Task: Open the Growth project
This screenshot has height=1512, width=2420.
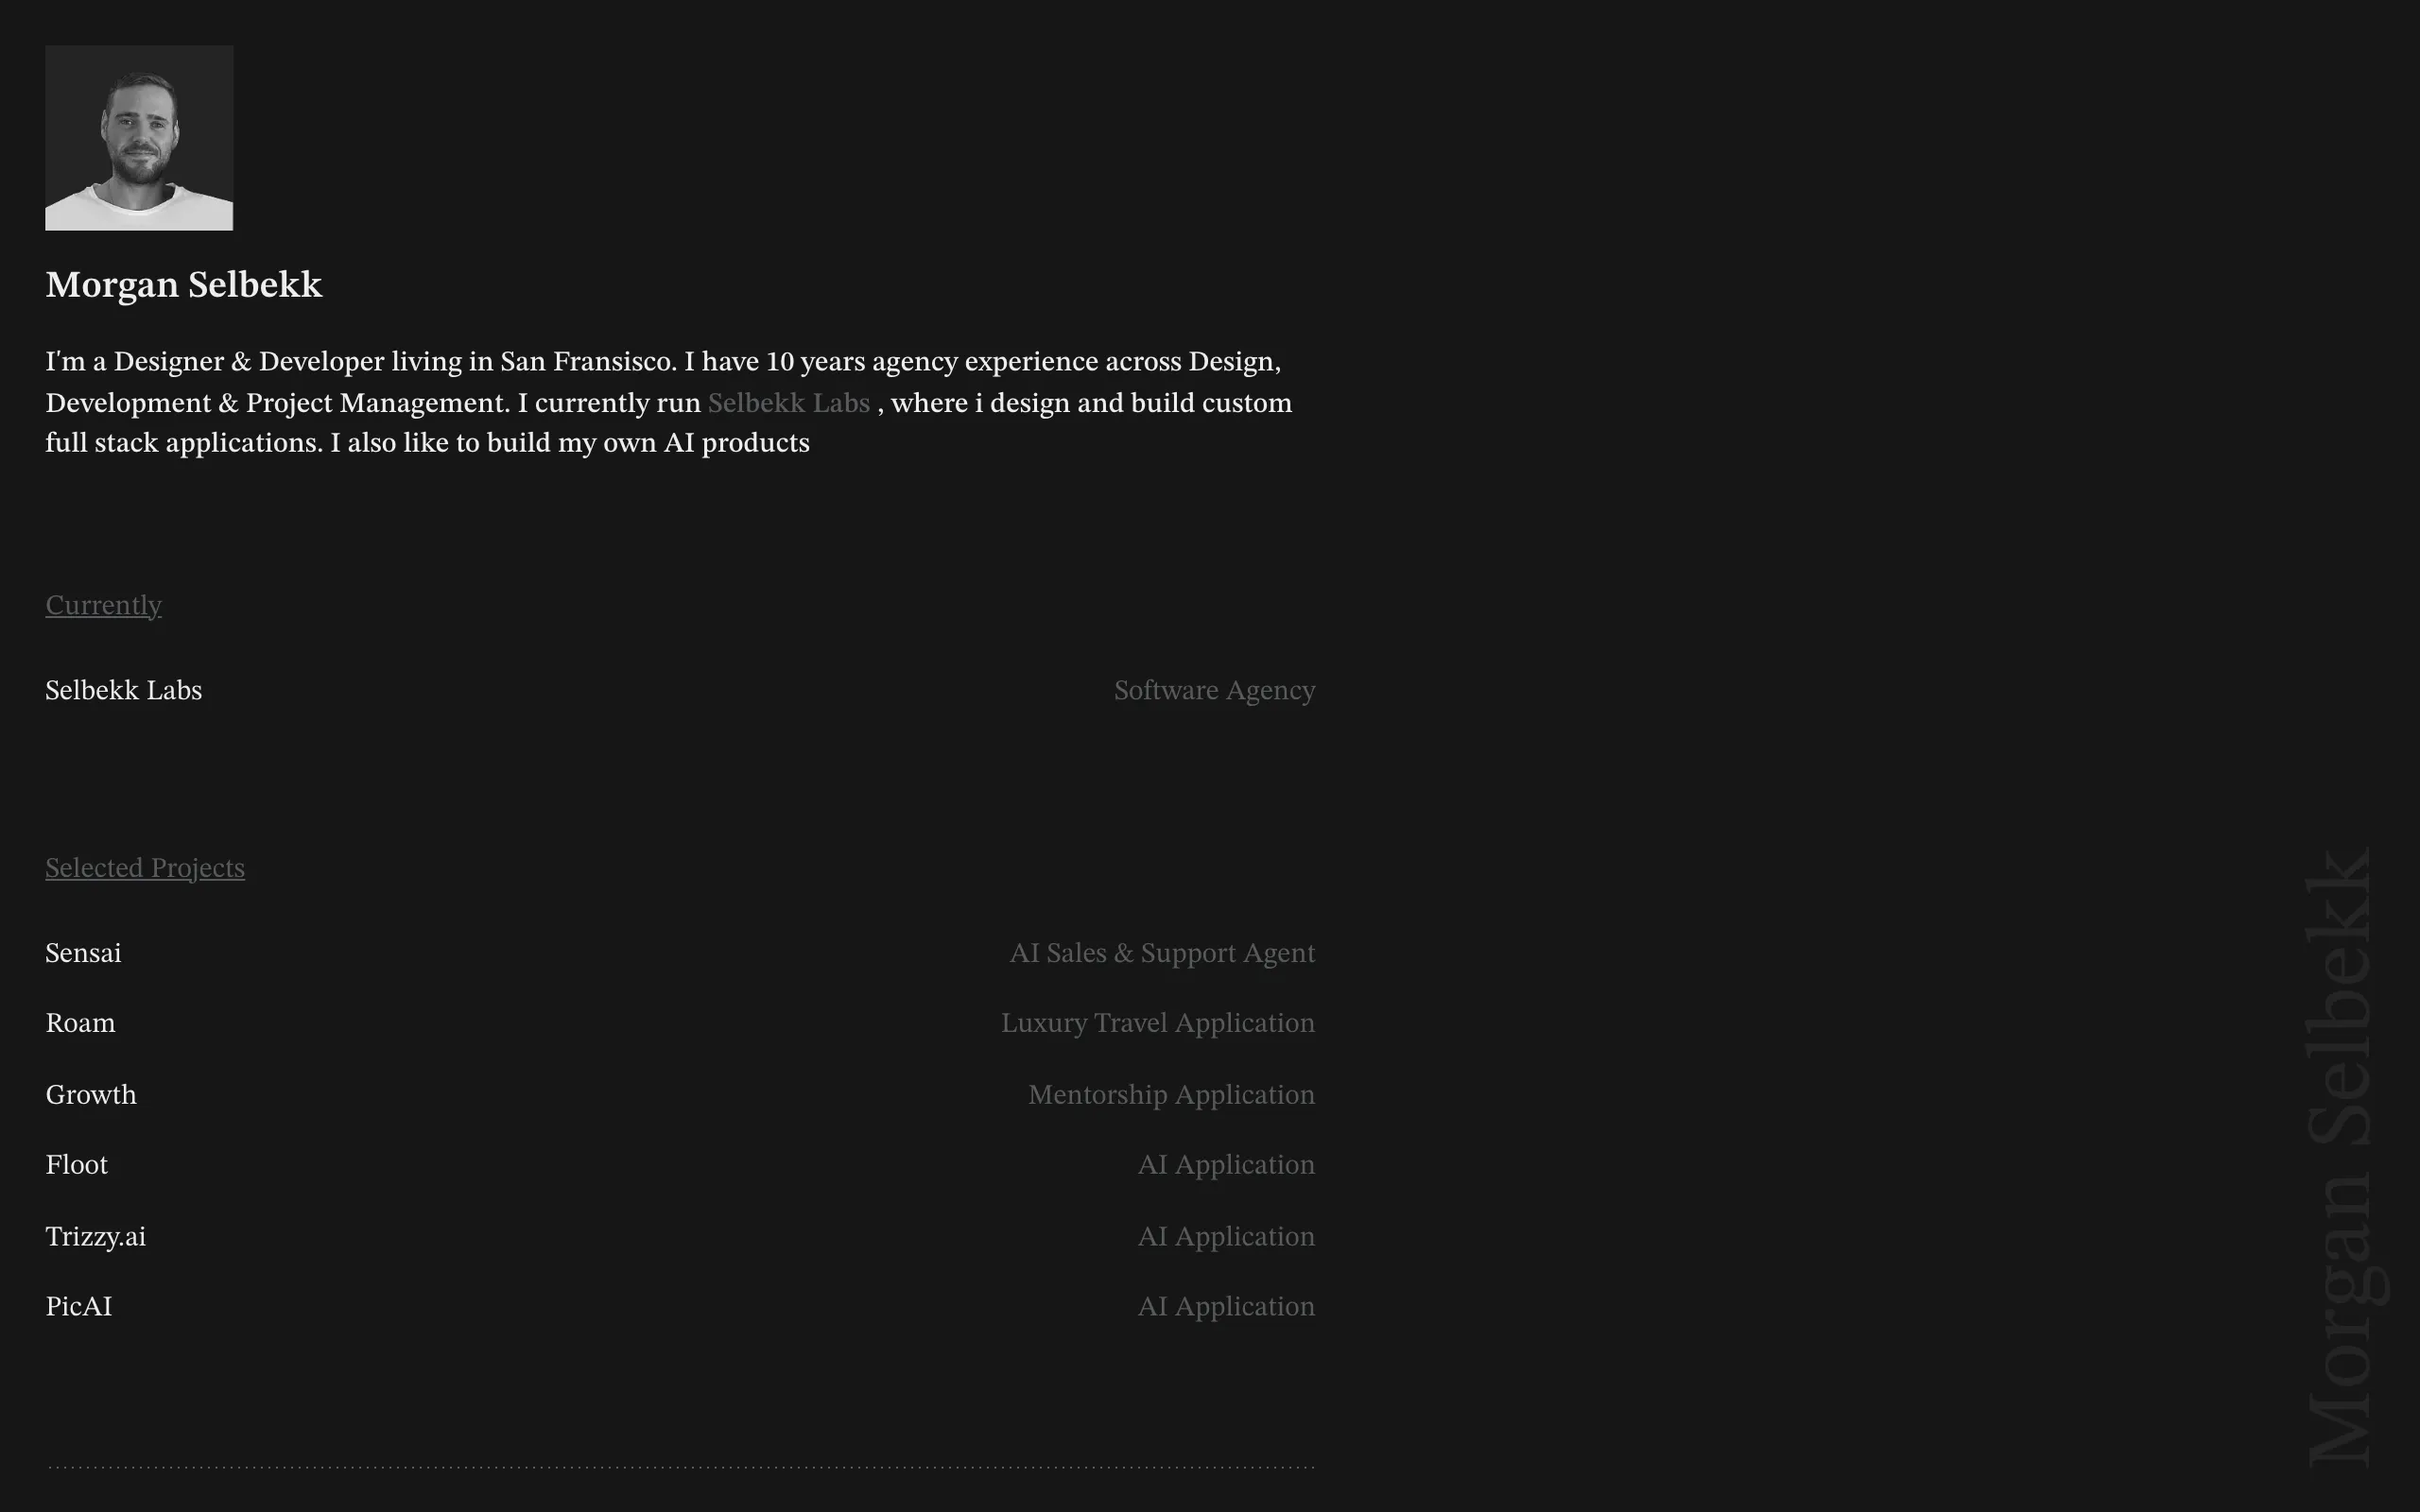Action: [x=91, y=1095]
